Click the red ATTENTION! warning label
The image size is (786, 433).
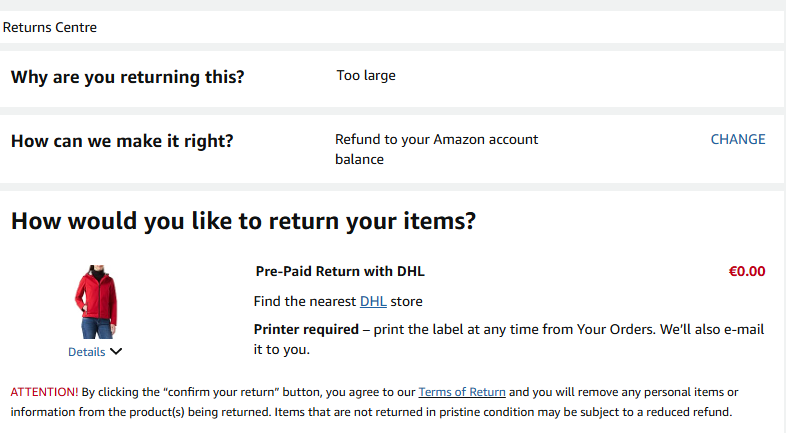point(44,392)
